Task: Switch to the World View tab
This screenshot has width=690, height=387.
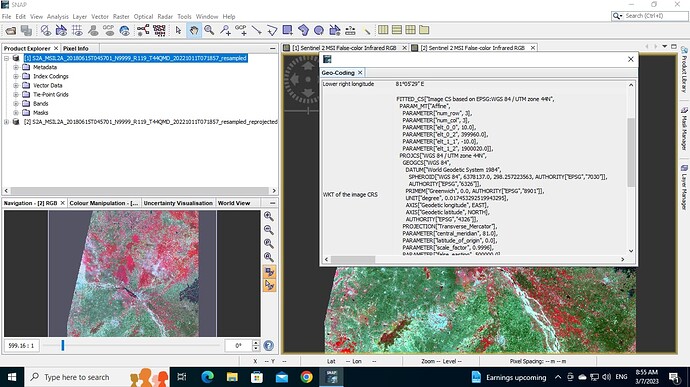Action: pyautogui.click(x=234, y=203)
